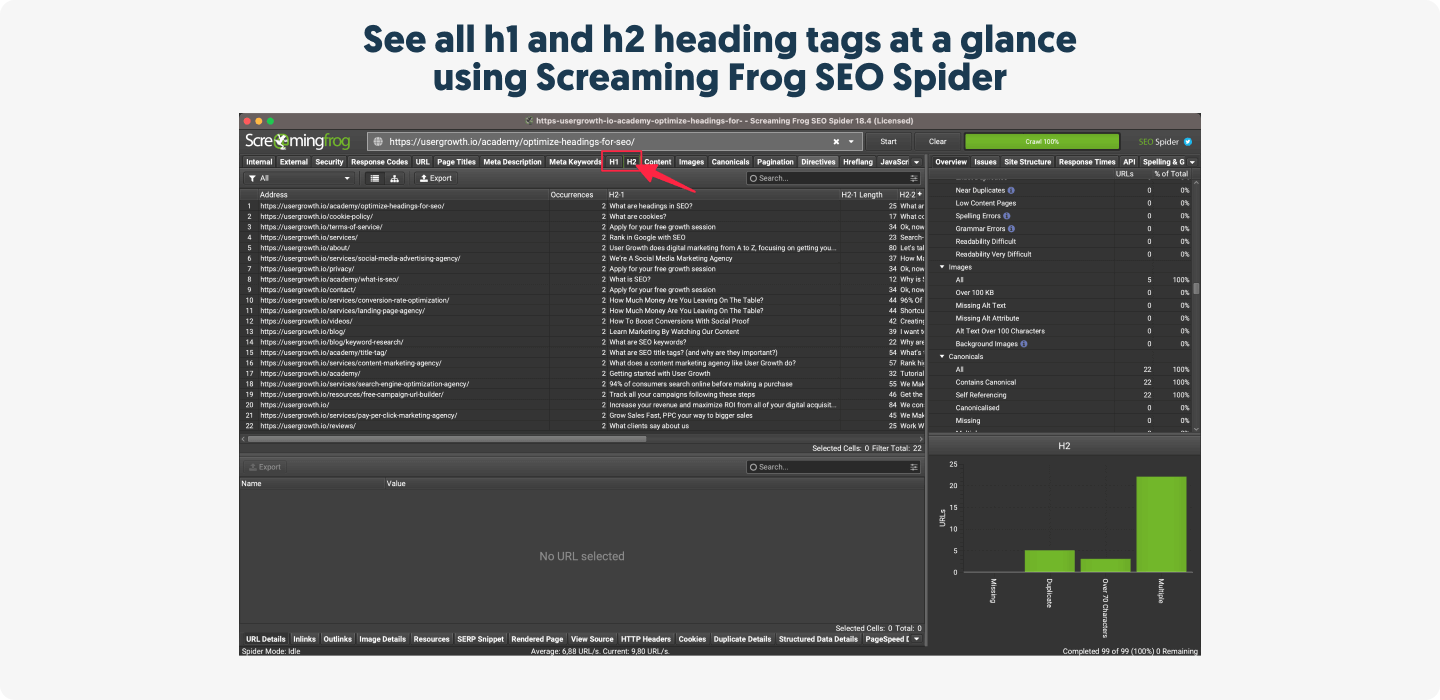The width and height of the screenshot is (1440, 700).
Task: Select Self Referencing in overview
Action: coord(1061,395)
